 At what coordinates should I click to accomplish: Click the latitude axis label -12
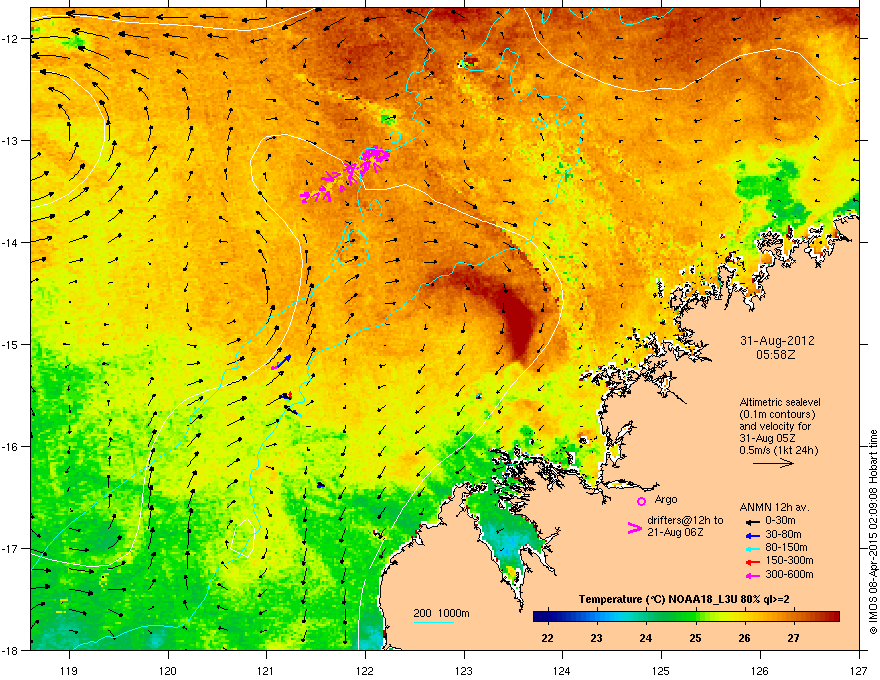(10, 39)
